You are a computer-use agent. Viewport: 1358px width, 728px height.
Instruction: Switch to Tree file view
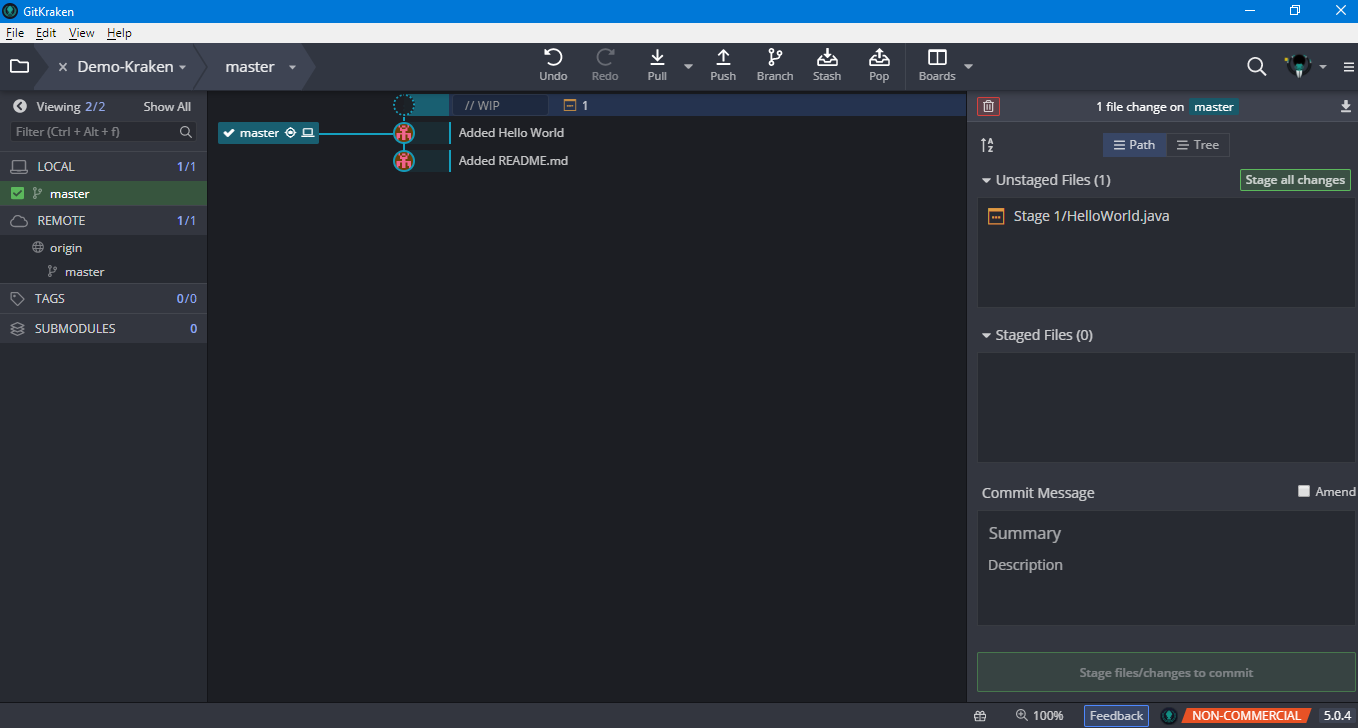1197,145
